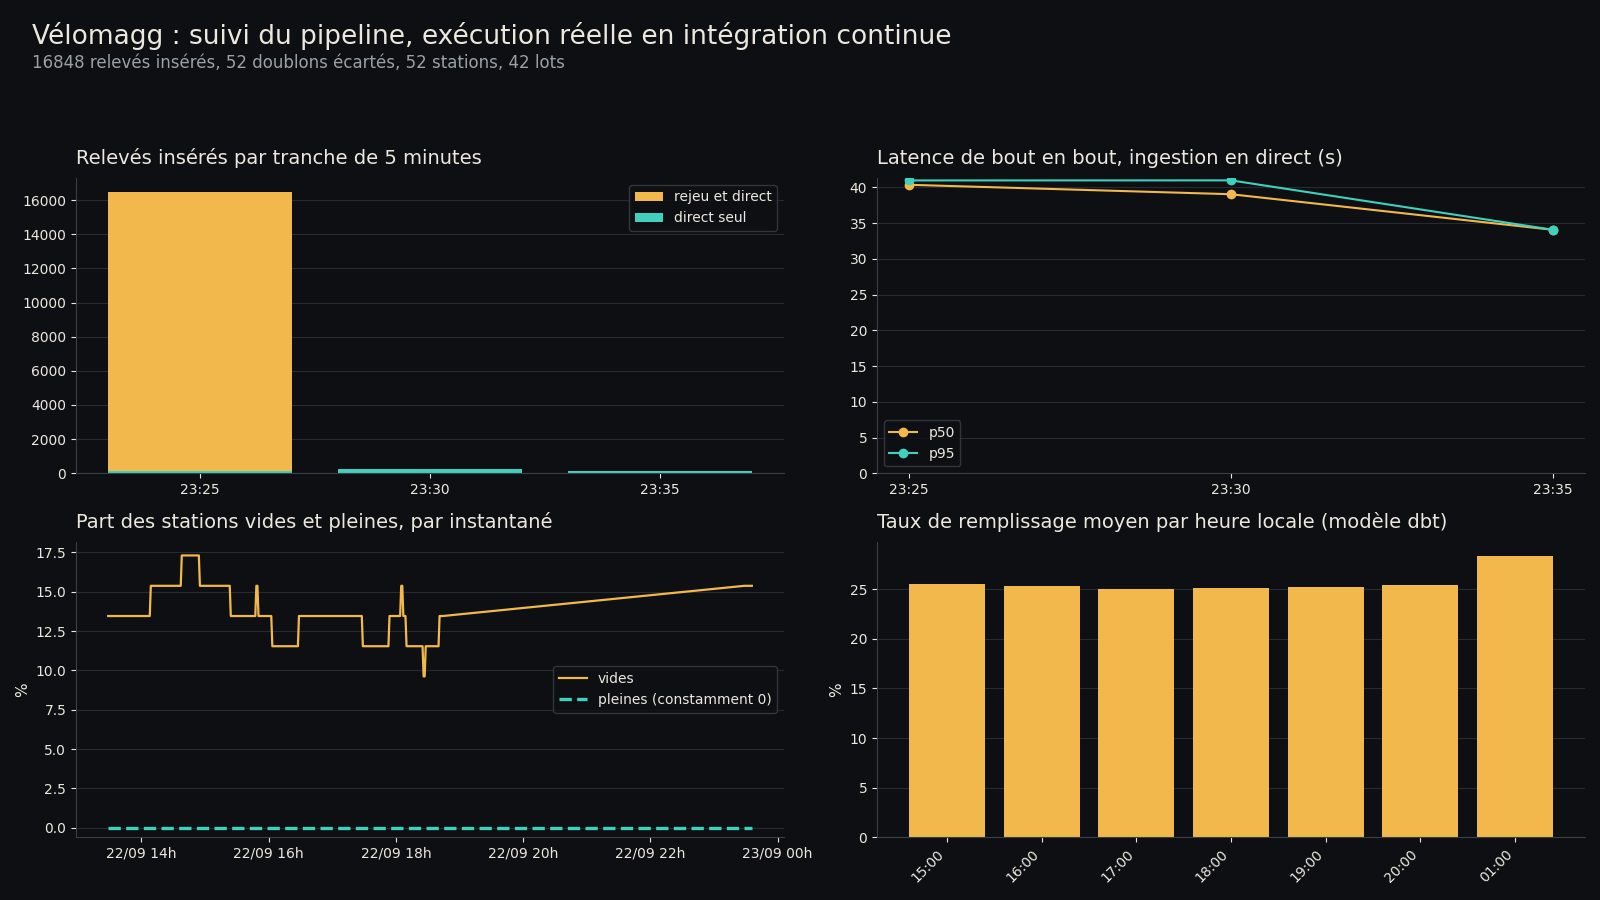Click the p50 data point at 23:30
Image resolution: width=1600 pixels, height=900 pixels.
click(1231, 194)
